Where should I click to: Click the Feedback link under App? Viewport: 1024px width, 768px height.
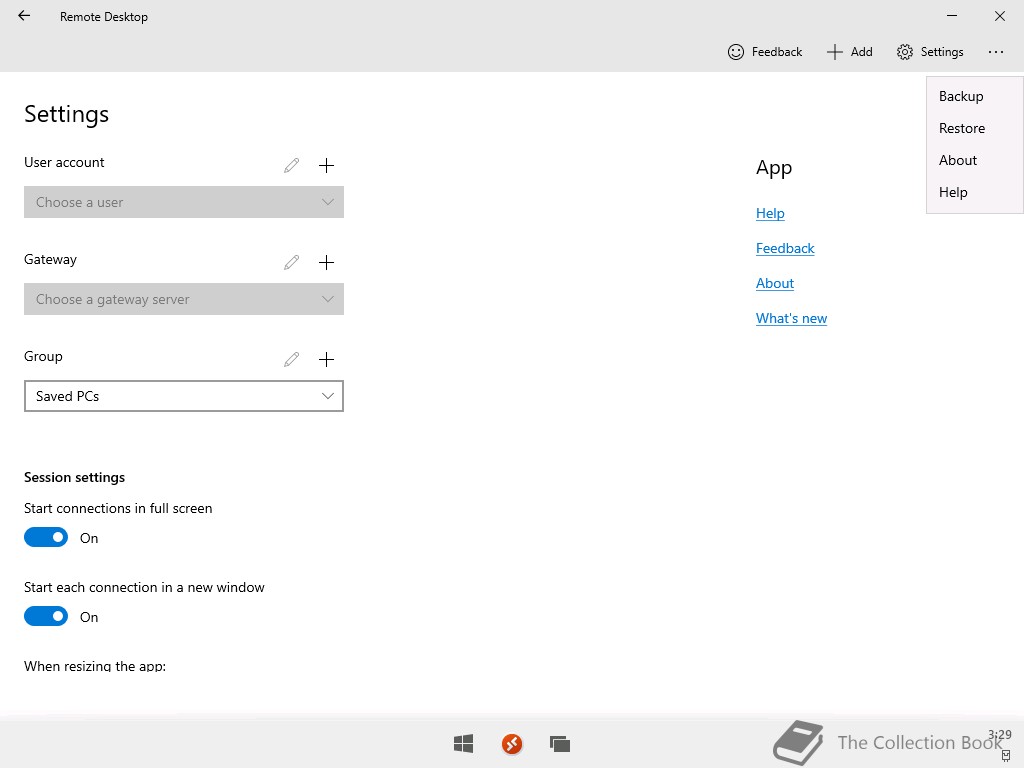pos(785,248)
